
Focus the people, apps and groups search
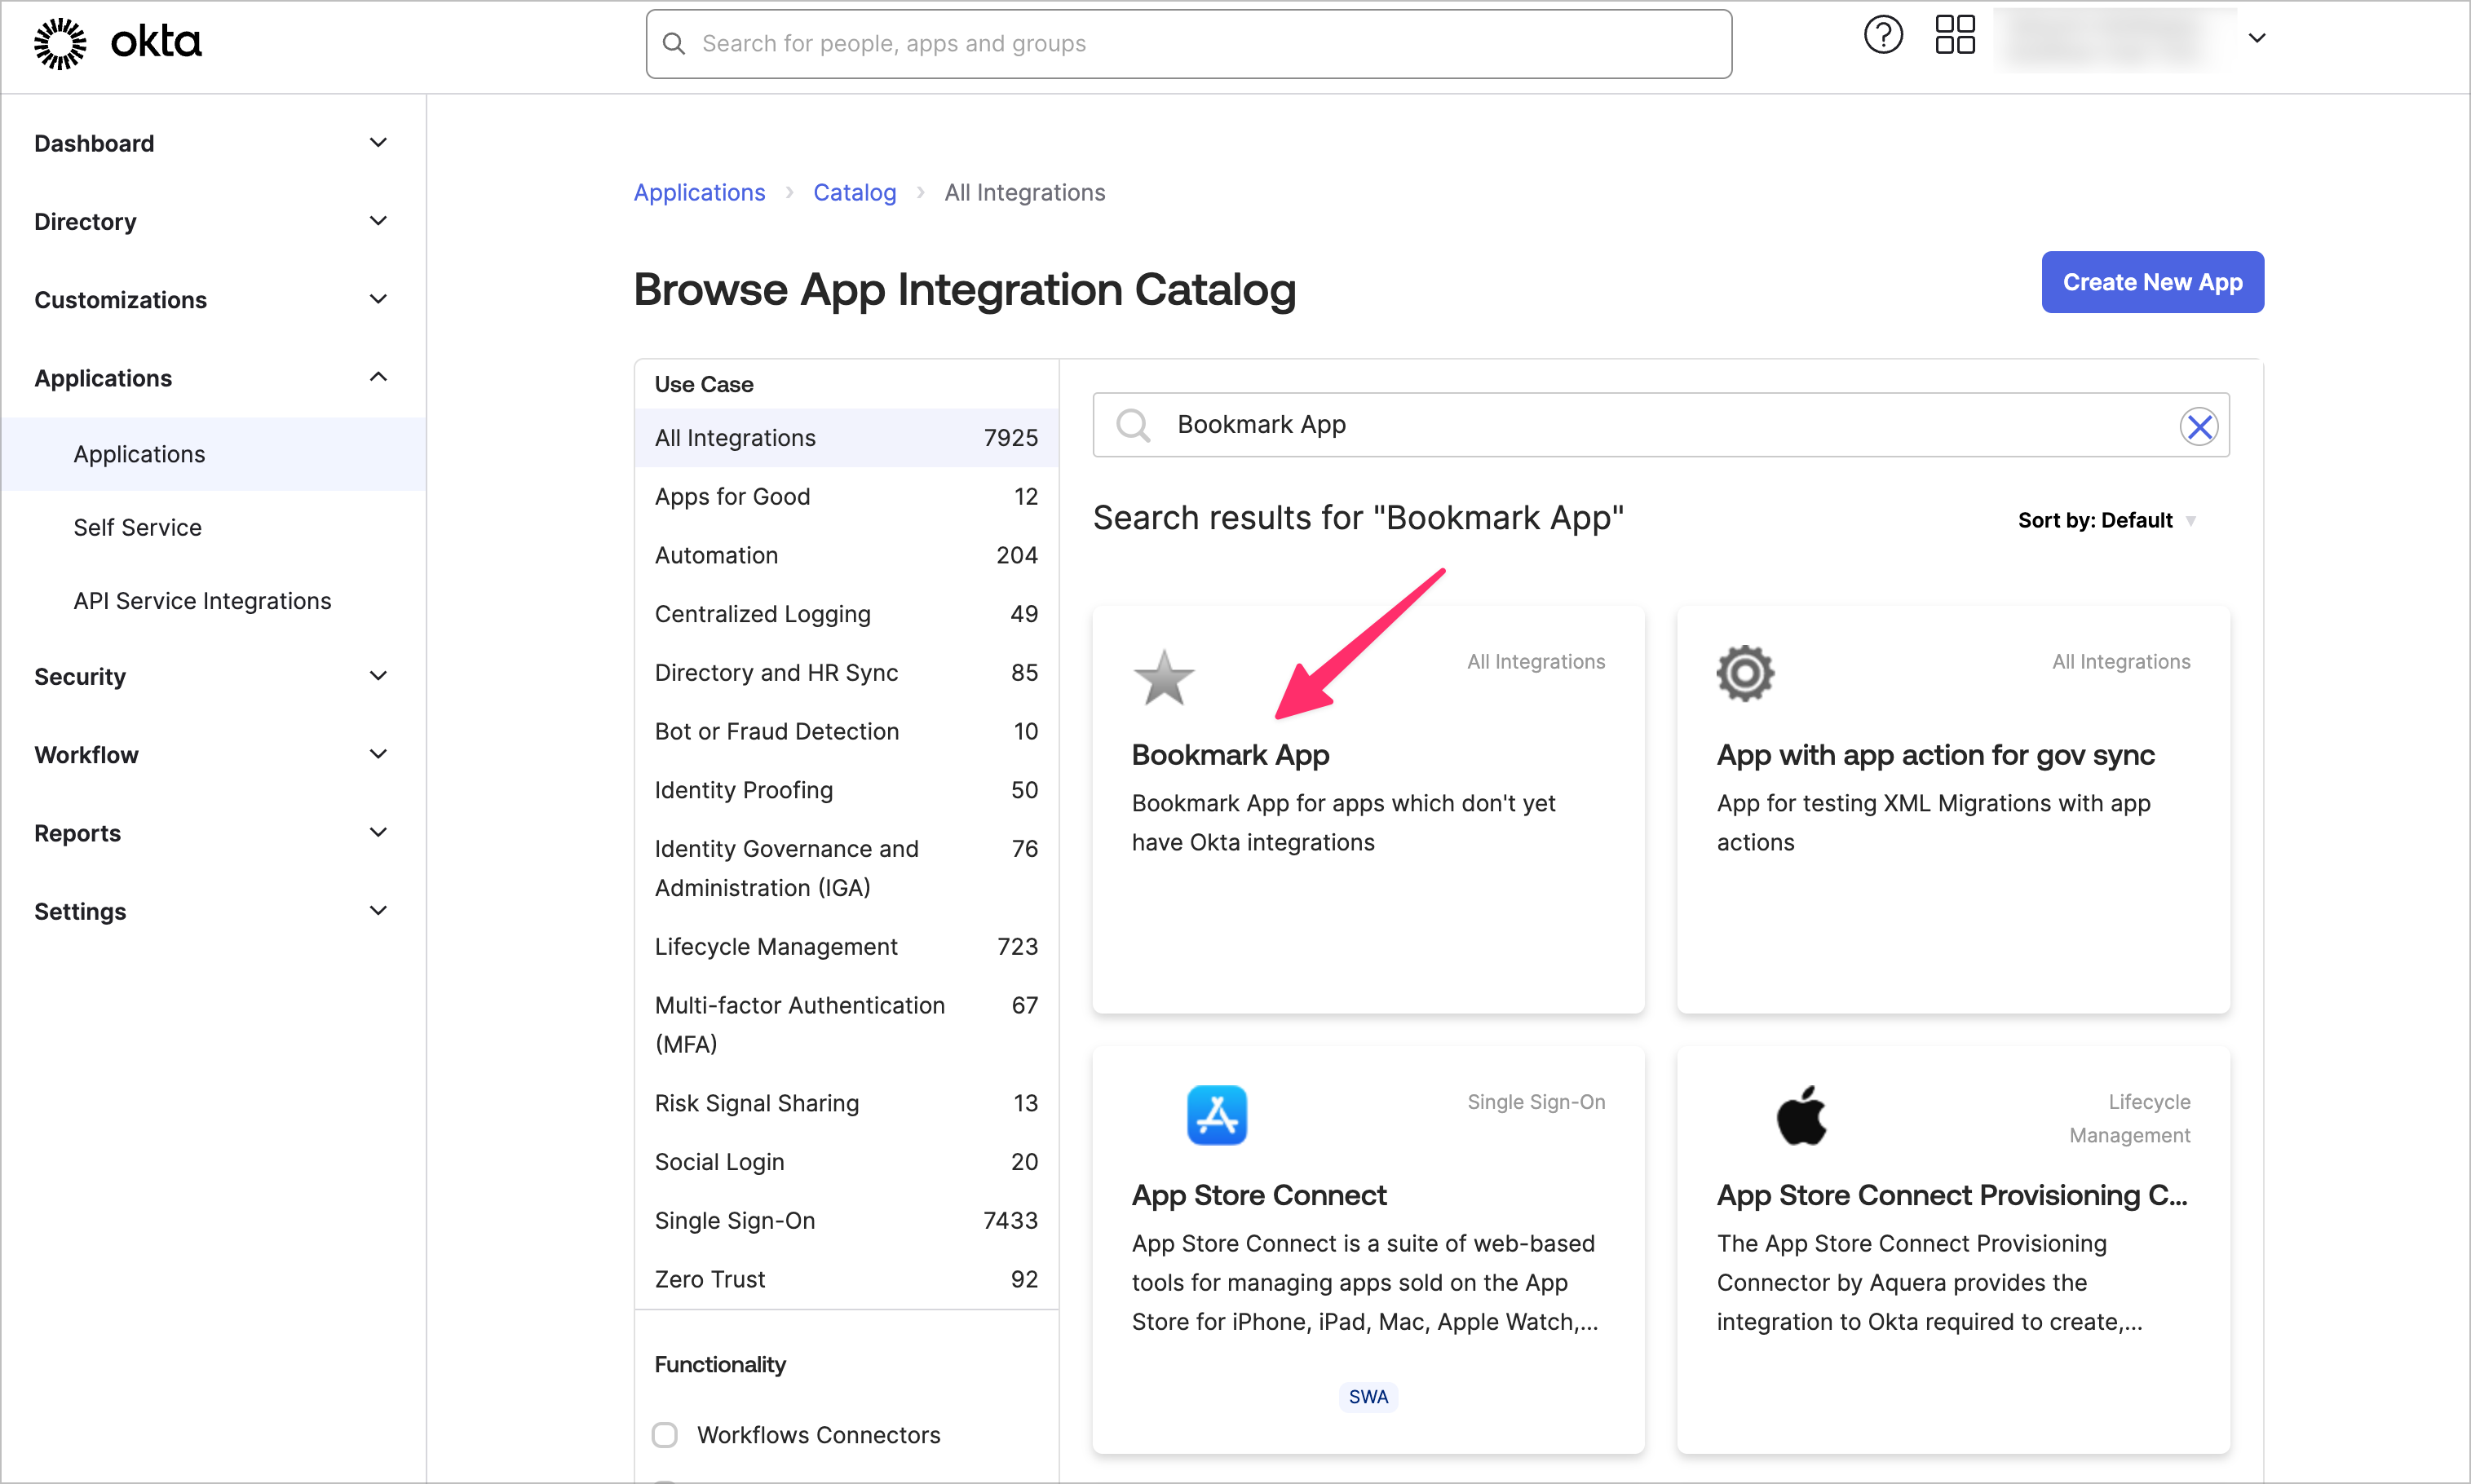pos(1188,44)
